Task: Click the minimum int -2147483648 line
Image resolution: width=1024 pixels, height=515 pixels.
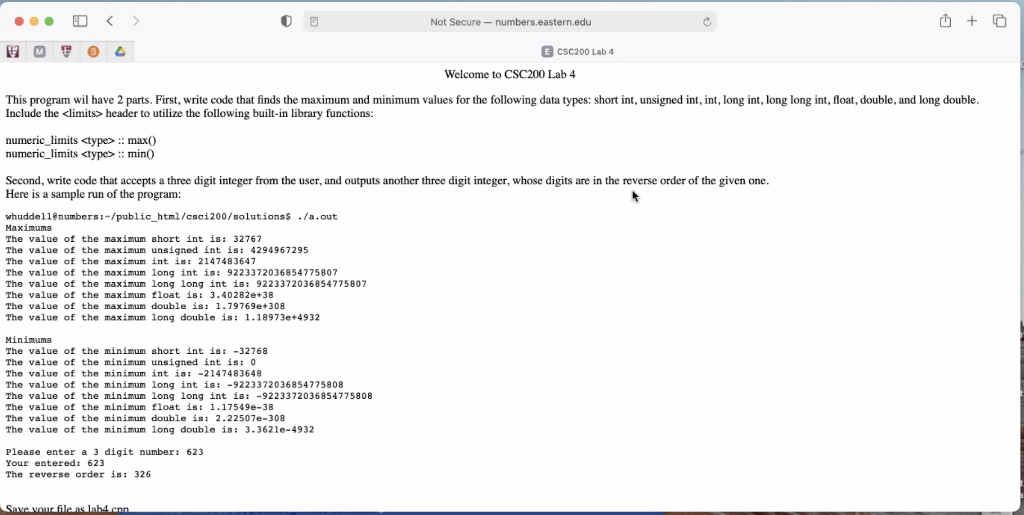Action: (133, 373)
